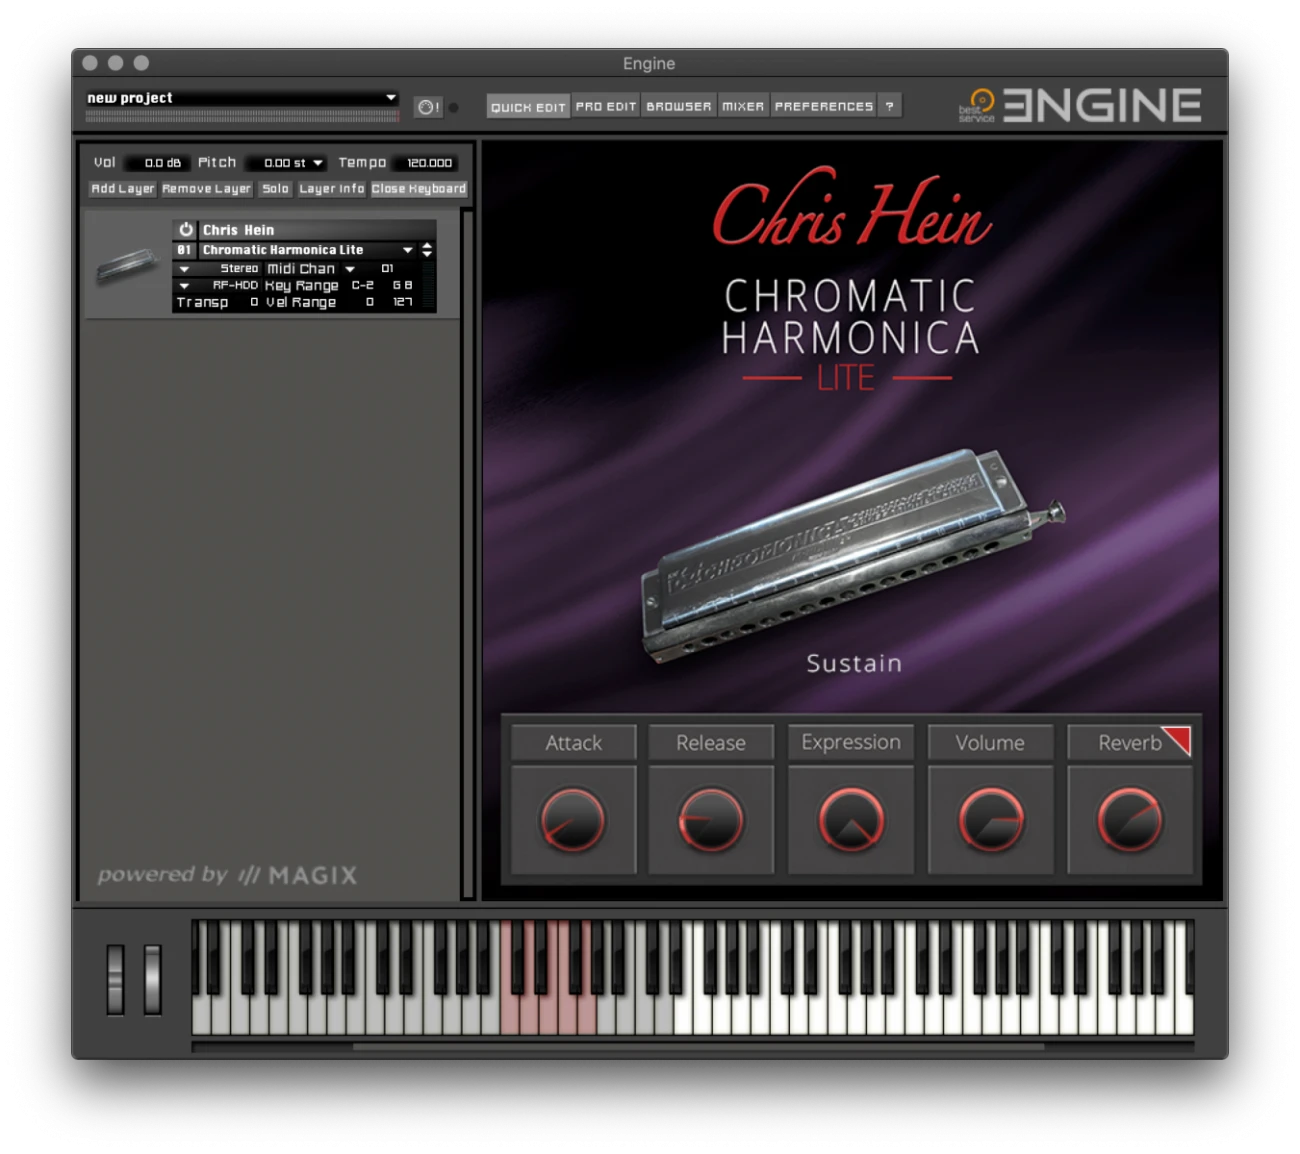Click the pitch bend wheel

(116, 980)
